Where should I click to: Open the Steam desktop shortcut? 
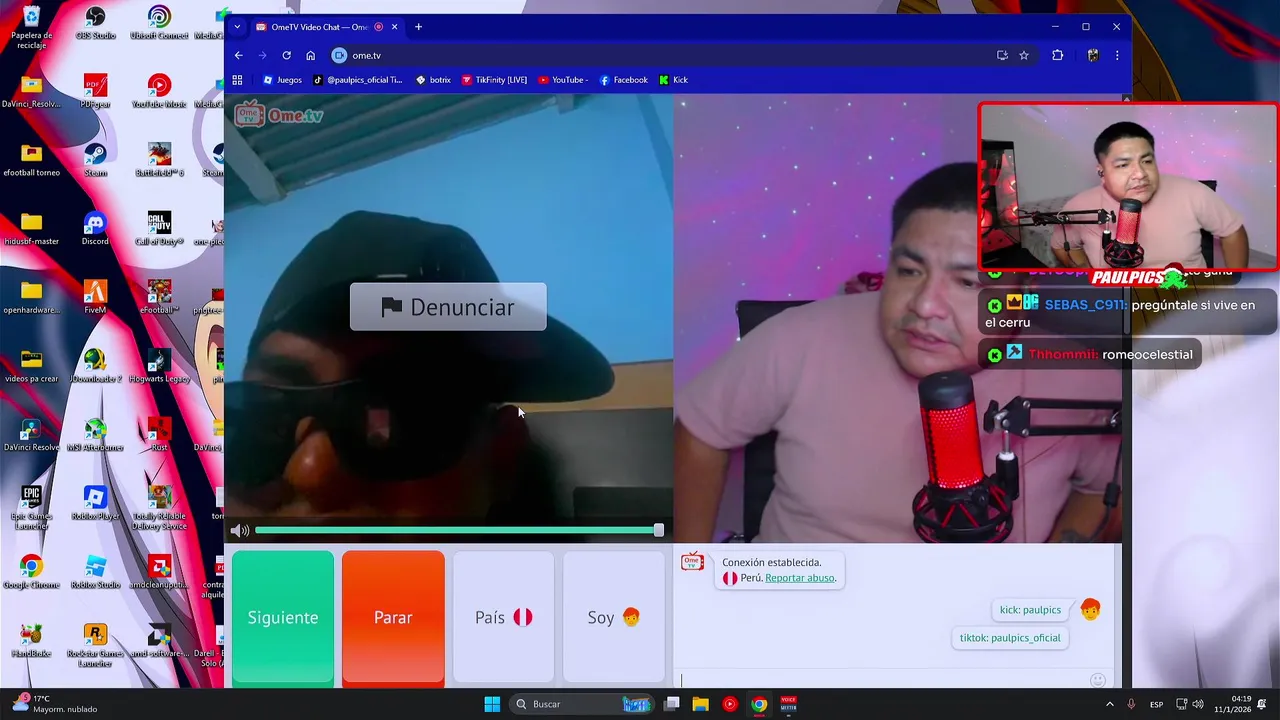95,160
